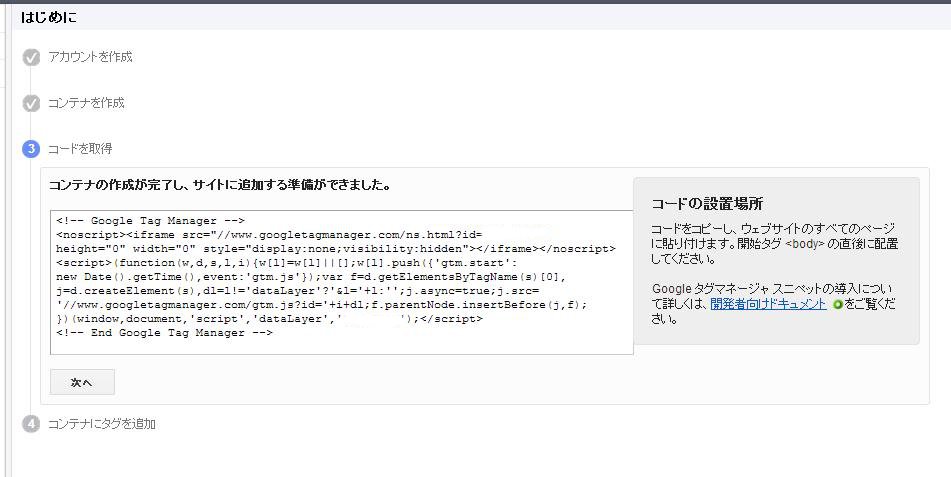Screen dimensions: 951x477
Task: Click the line starting 'new Date().getTime()'
Action: 311,277
